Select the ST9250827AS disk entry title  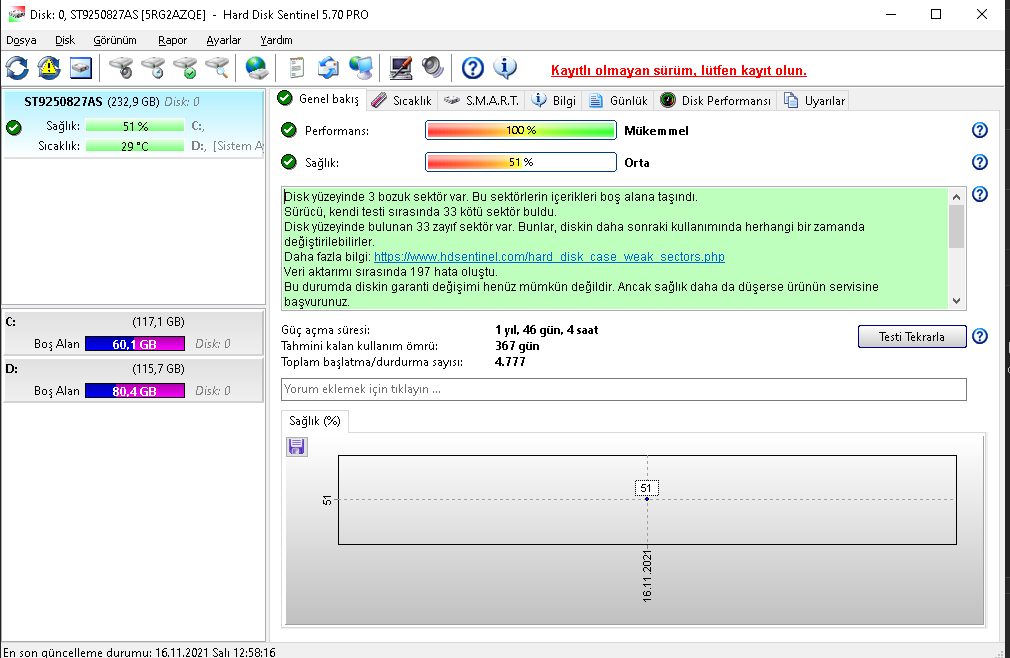(x=63, y=102)
